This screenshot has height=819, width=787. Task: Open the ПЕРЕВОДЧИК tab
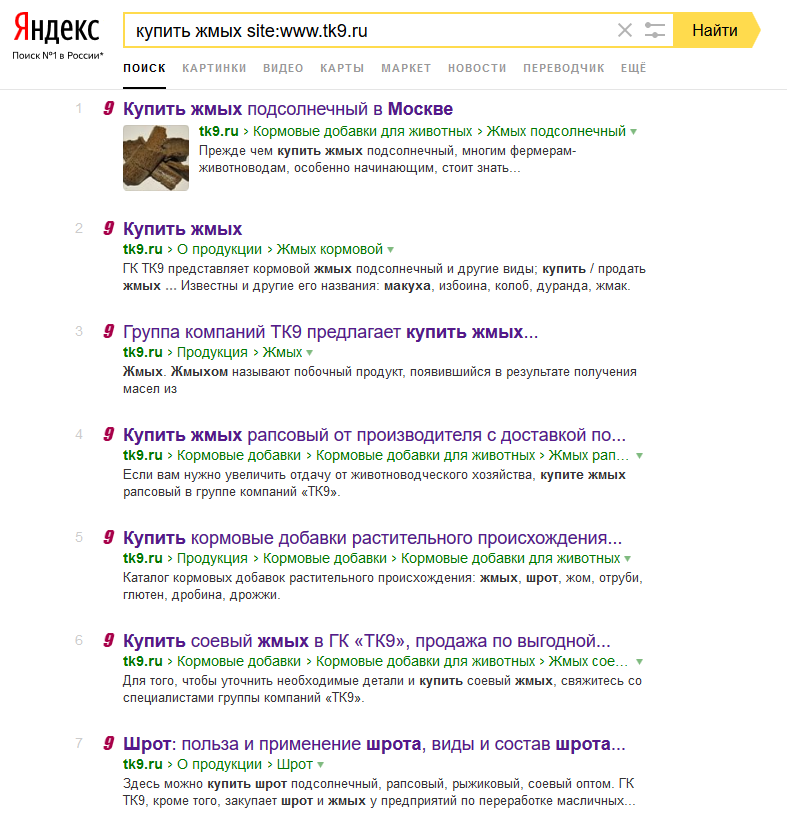(563, 68)
